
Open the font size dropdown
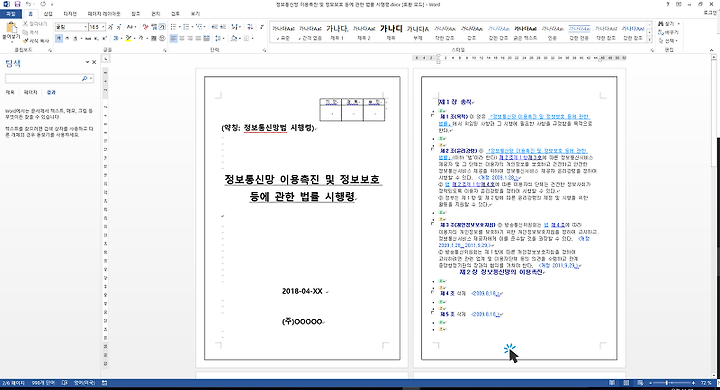tap(103, 27)
